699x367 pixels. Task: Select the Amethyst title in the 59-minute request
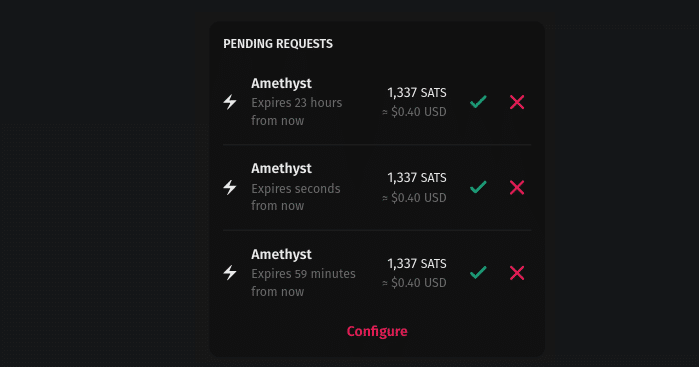coord(281,255)
